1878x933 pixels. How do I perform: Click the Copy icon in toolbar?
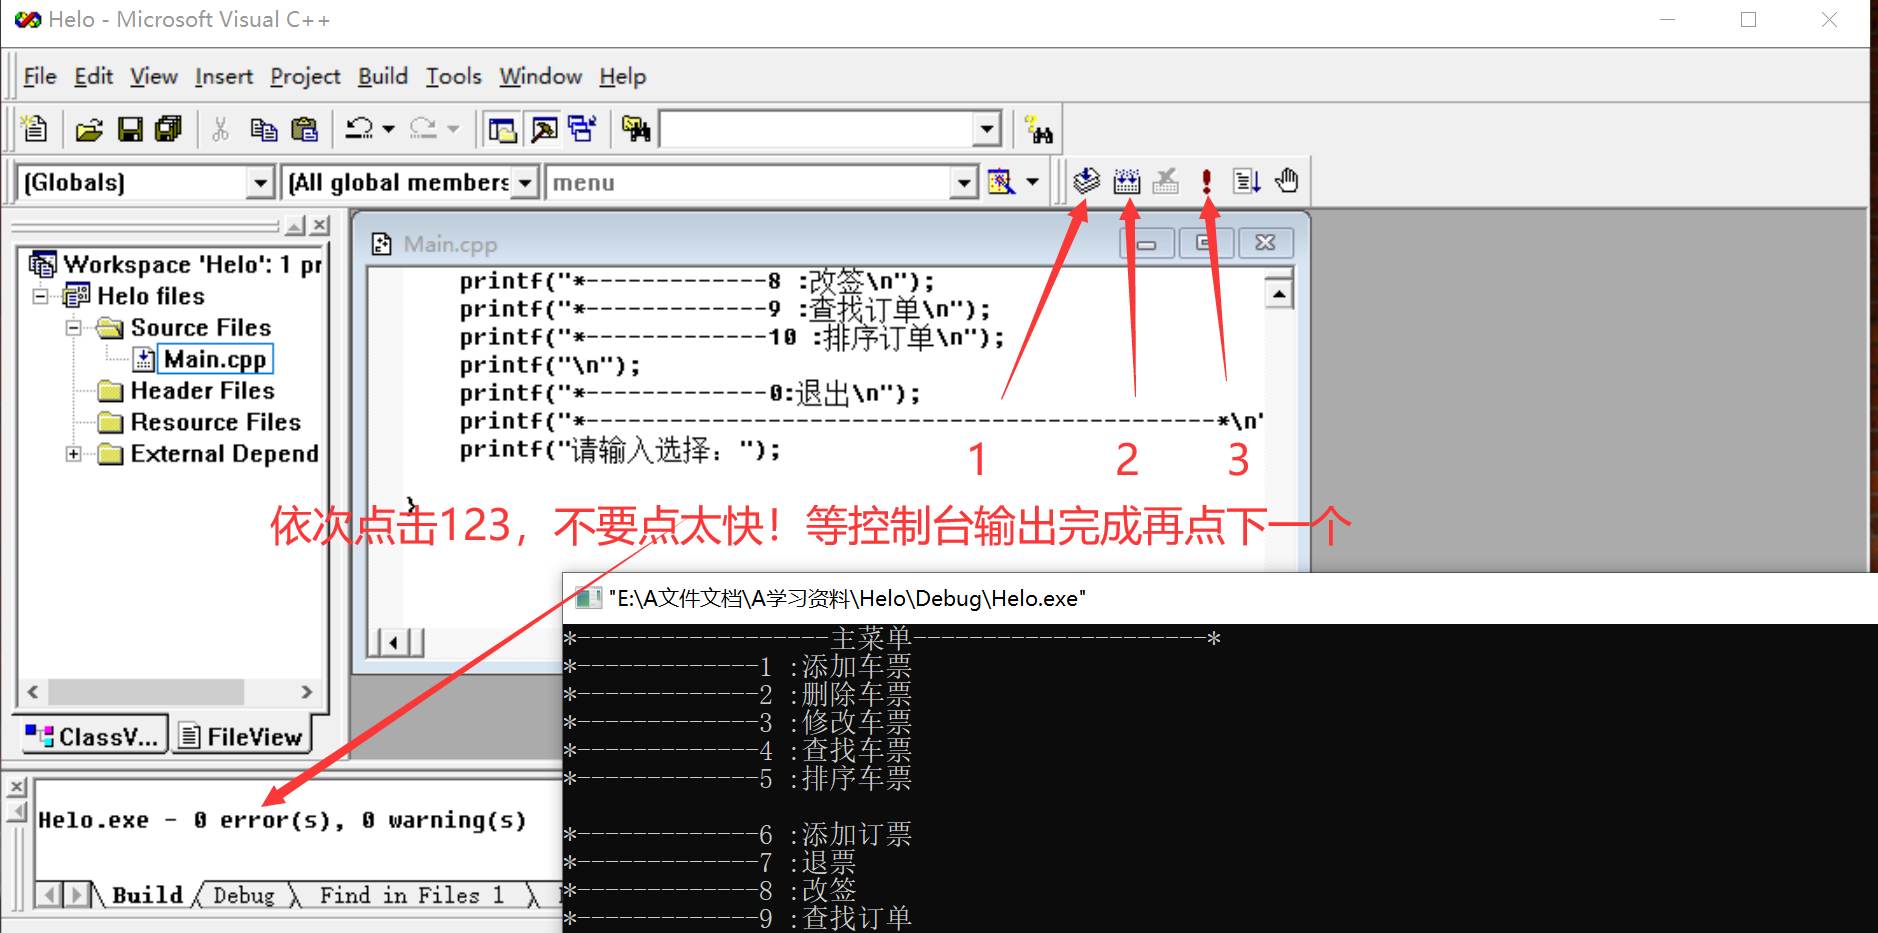tap(264, 129)
